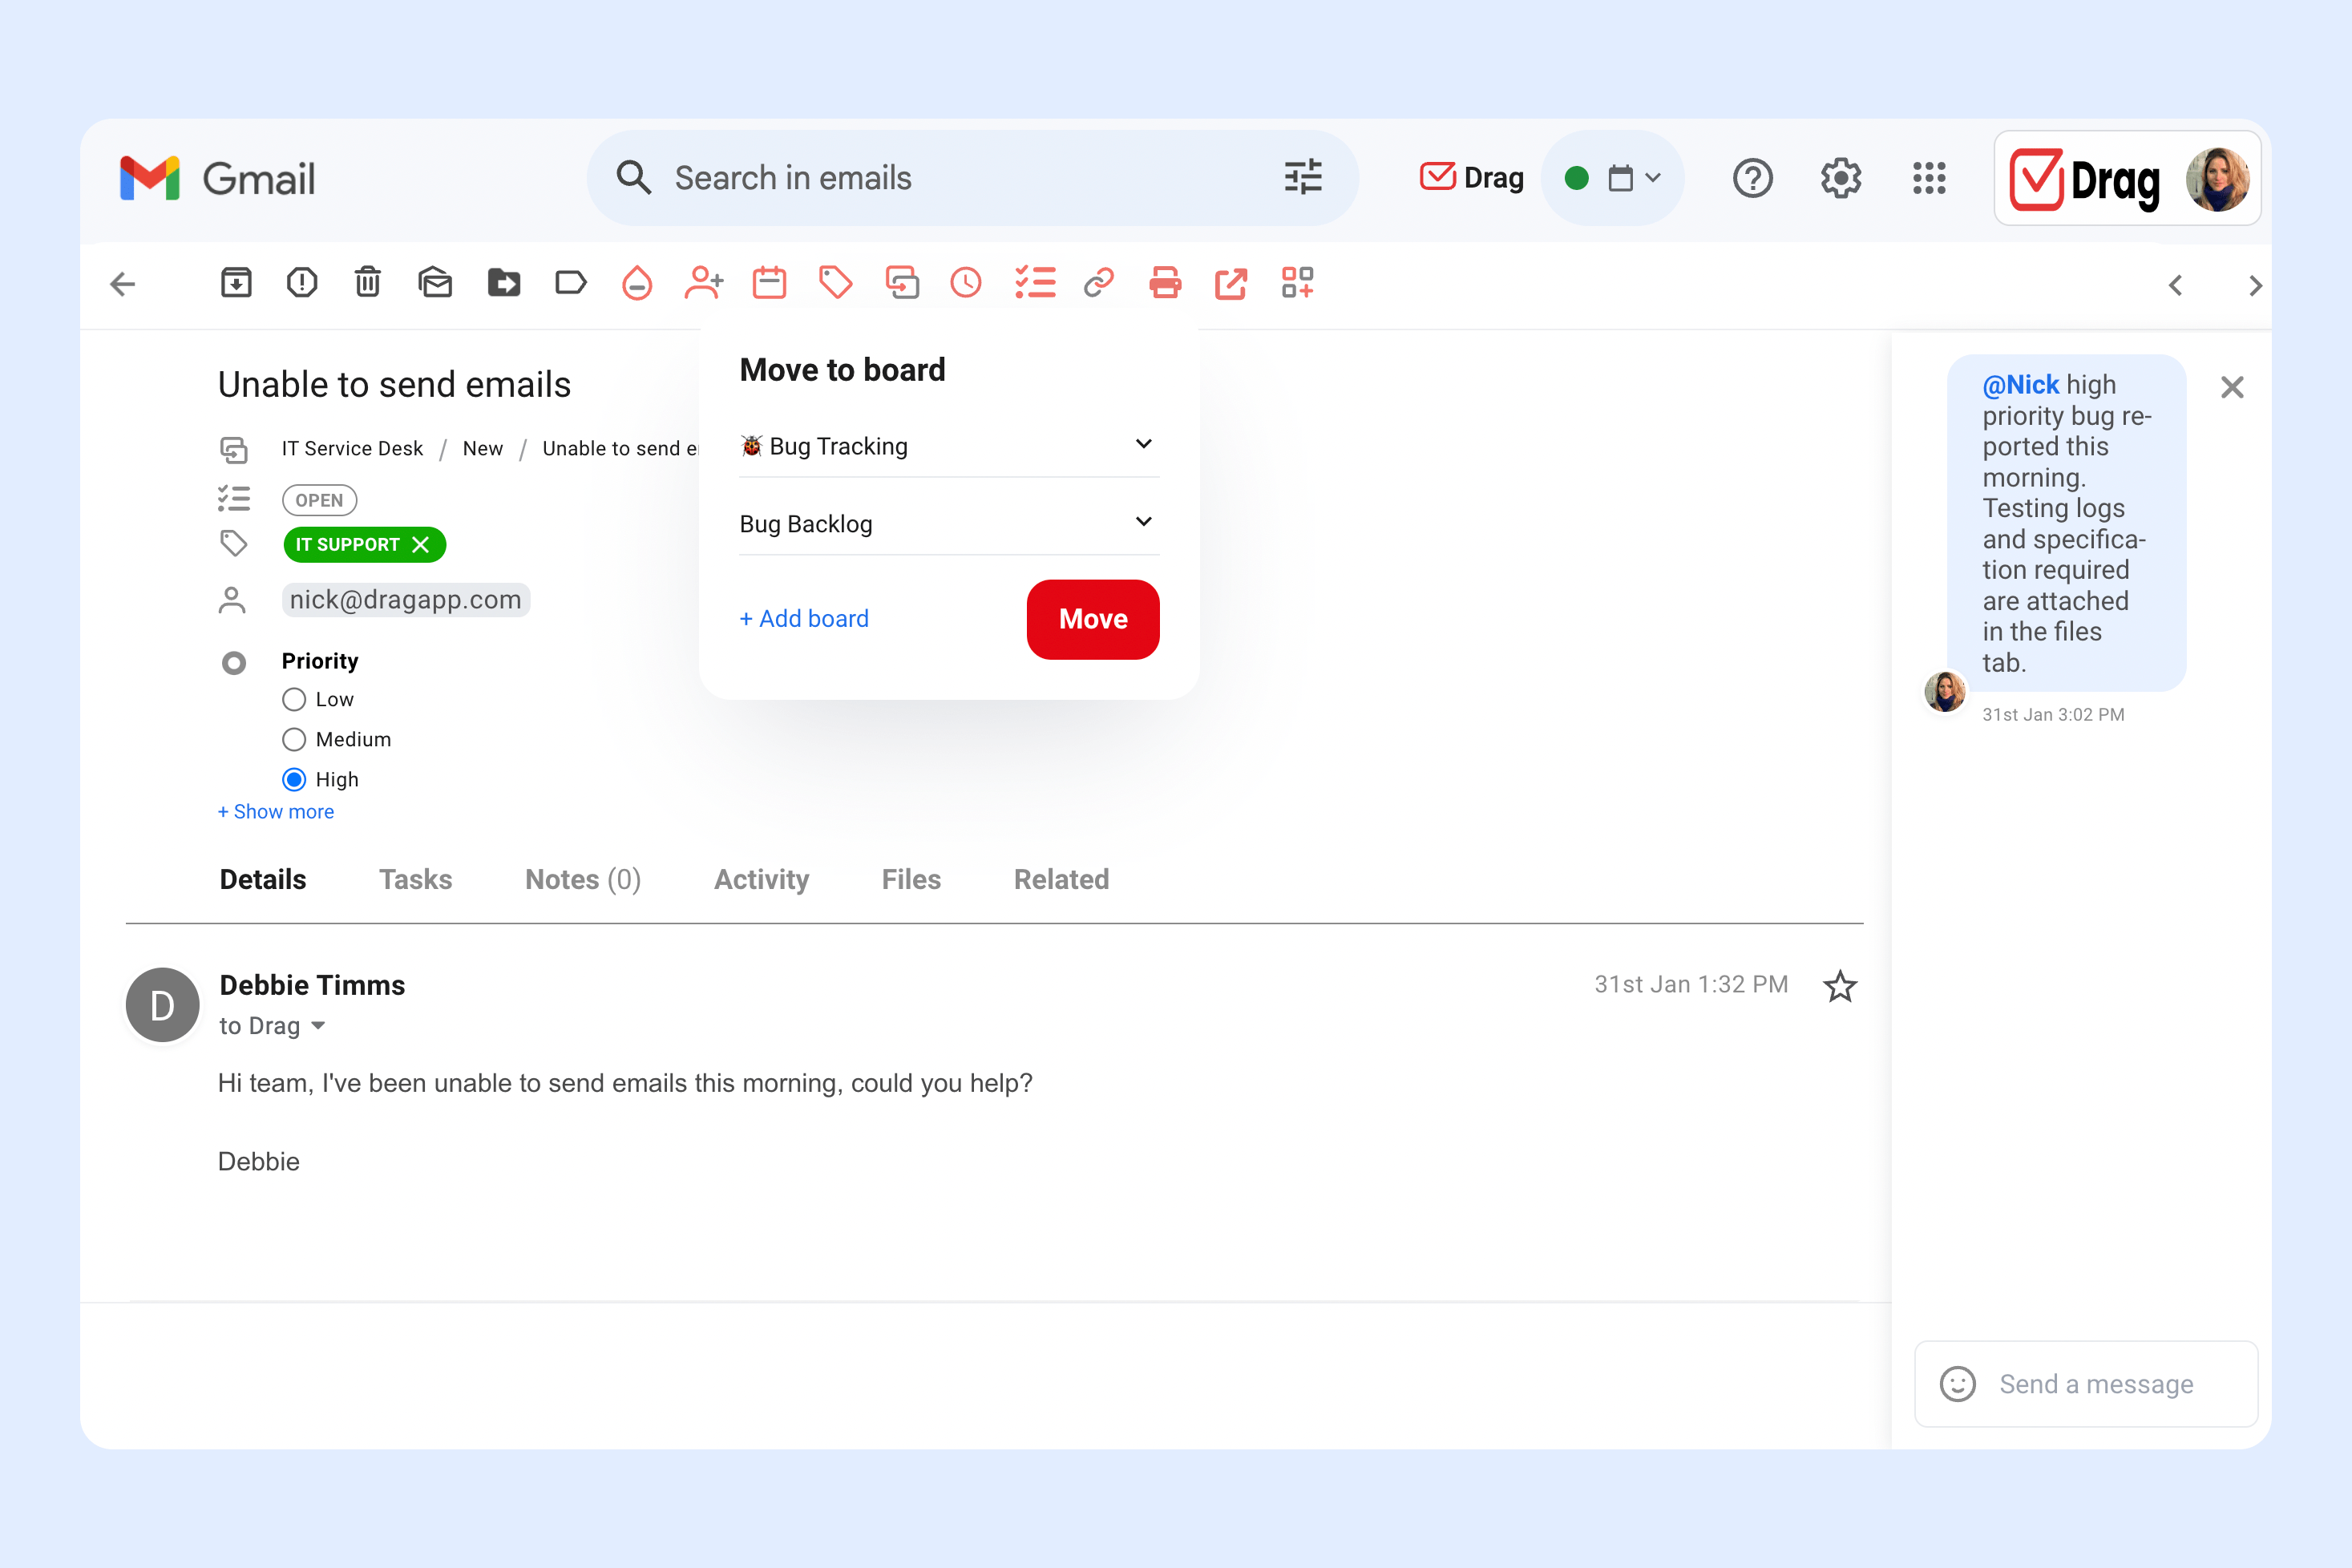
Task: Click assignee nick@dragapp.com chip
Action: [x=406, y=600]
